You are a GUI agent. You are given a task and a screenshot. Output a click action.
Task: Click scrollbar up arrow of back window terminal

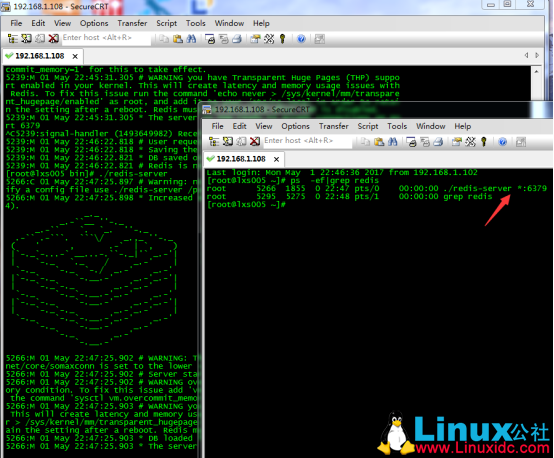(x=536, y=71)
